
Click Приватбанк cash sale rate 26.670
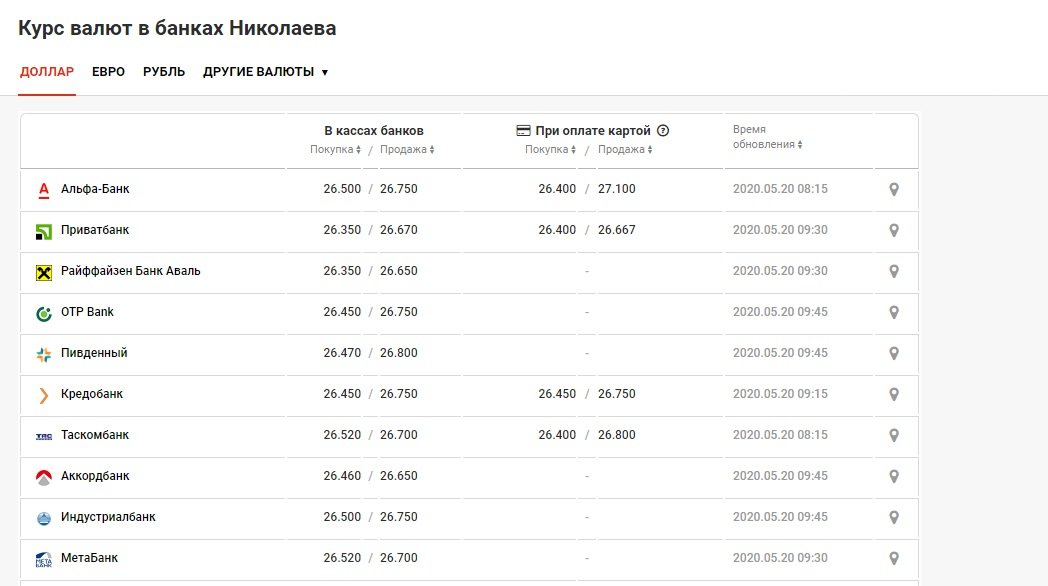(x=398, y=230)
